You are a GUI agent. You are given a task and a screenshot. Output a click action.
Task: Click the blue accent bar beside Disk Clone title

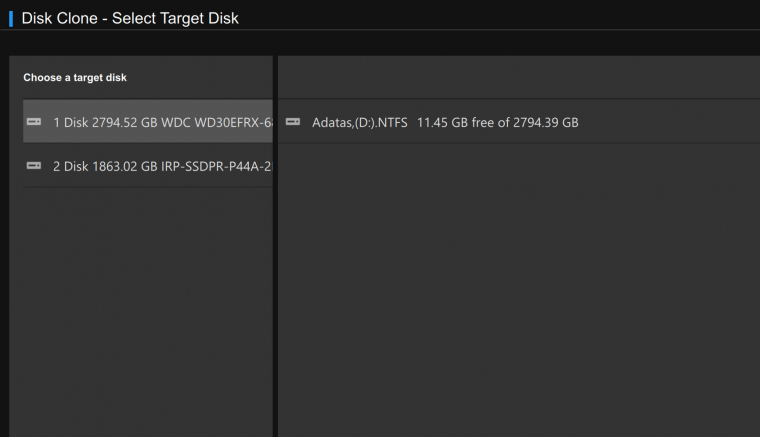click(x=11, y=19)
